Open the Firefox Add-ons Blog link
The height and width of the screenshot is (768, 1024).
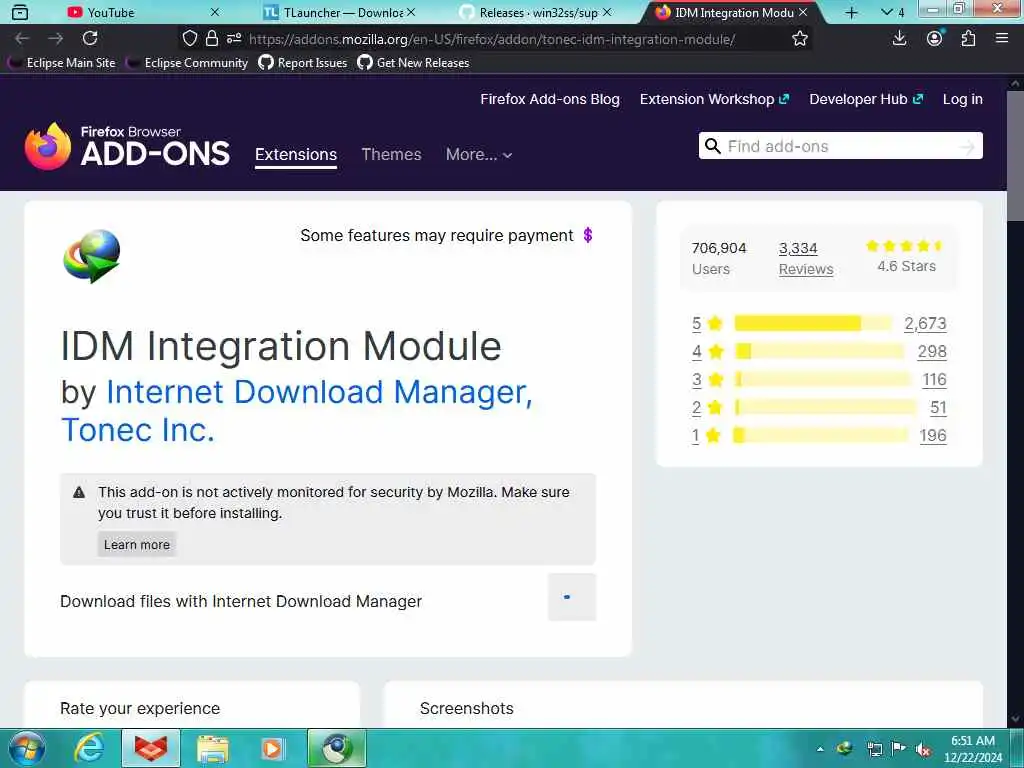pos(550,99)
